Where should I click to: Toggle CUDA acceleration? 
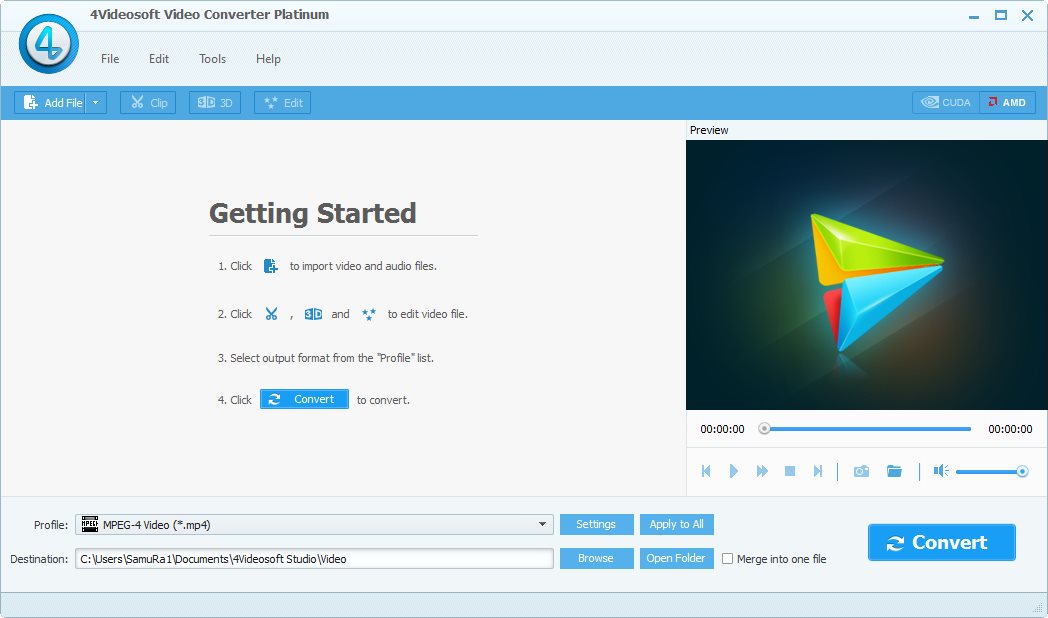click(x=946, y=102)
